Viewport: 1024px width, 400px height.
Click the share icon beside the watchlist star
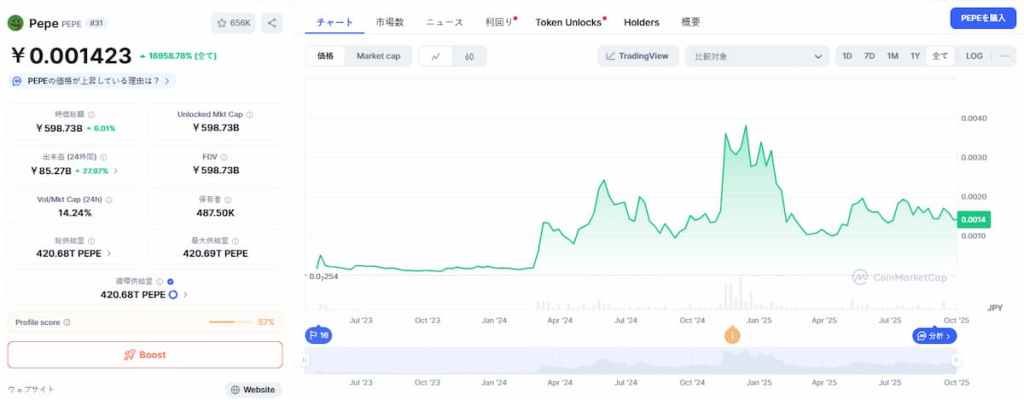point(273,22)
